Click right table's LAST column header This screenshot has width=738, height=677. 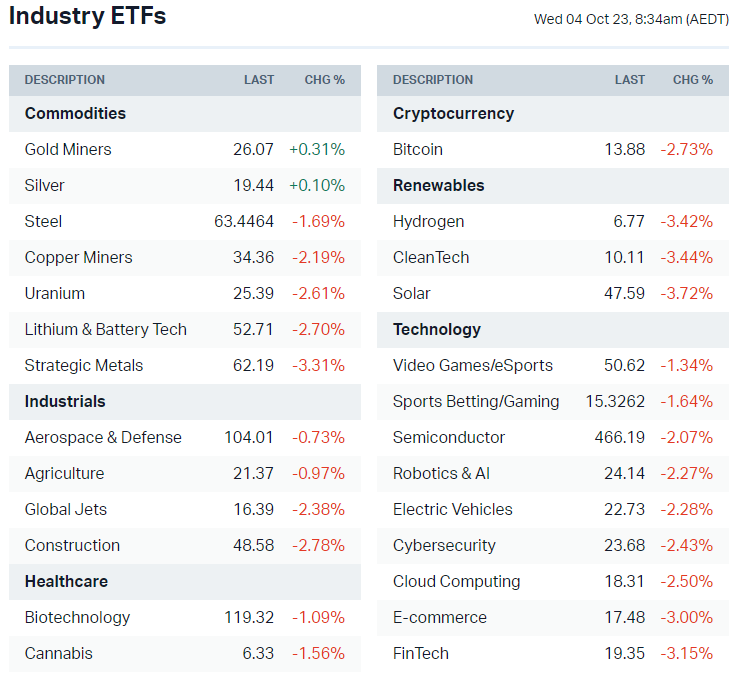[630, 80]
